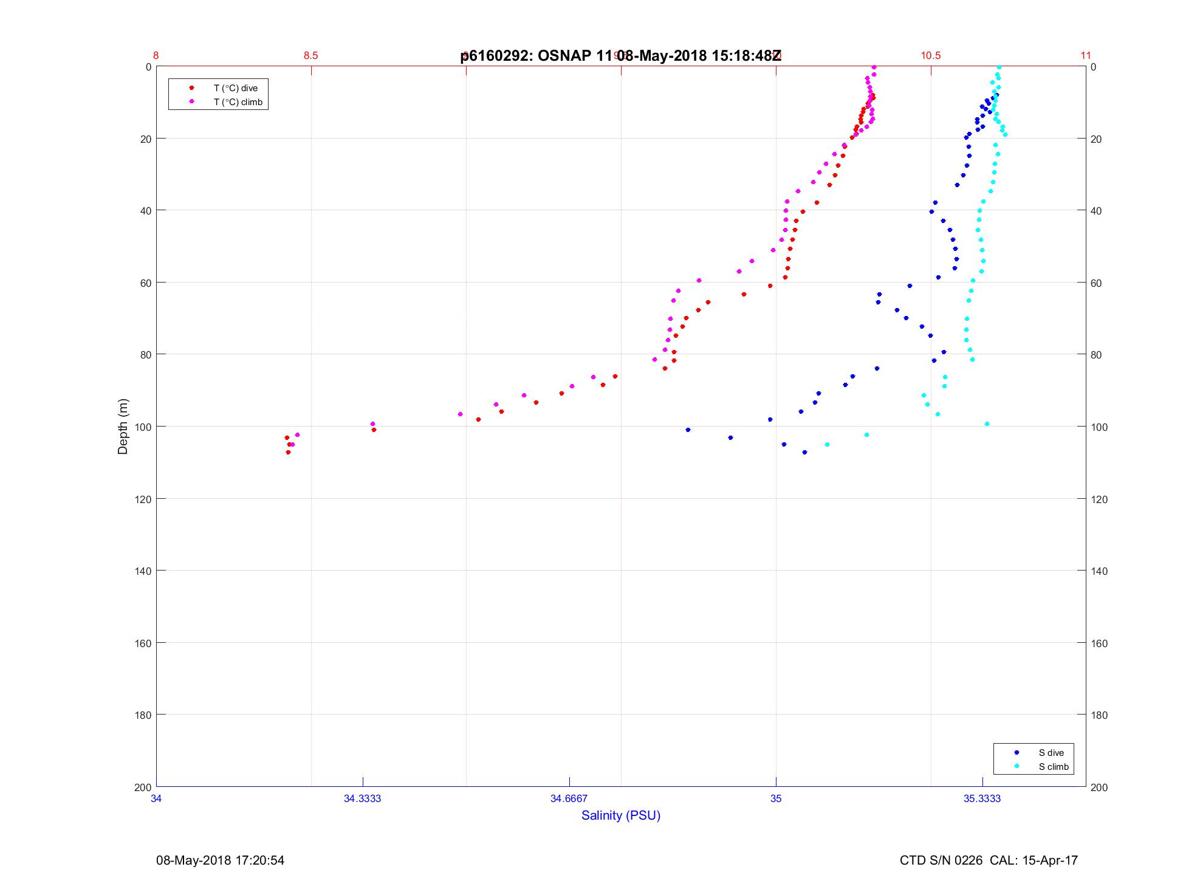
Task: Click the red '11' temperature tick label
Action: [x=1086, y=56]
